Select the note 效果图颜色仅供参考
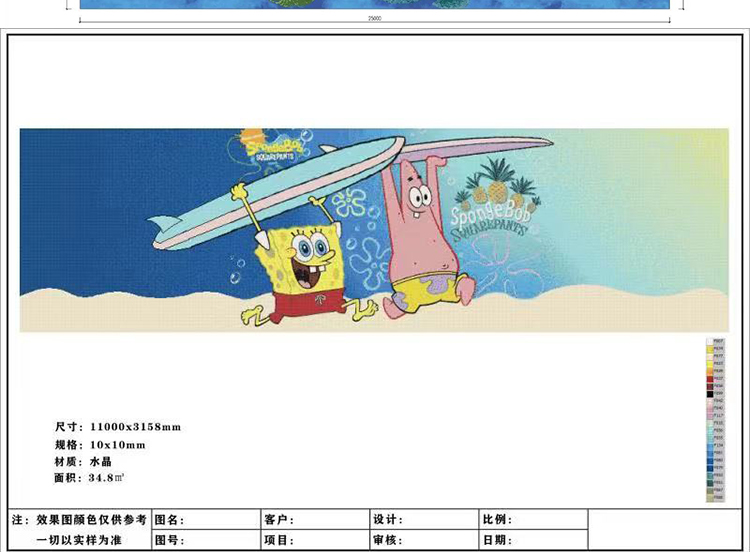 coord(91,519)
